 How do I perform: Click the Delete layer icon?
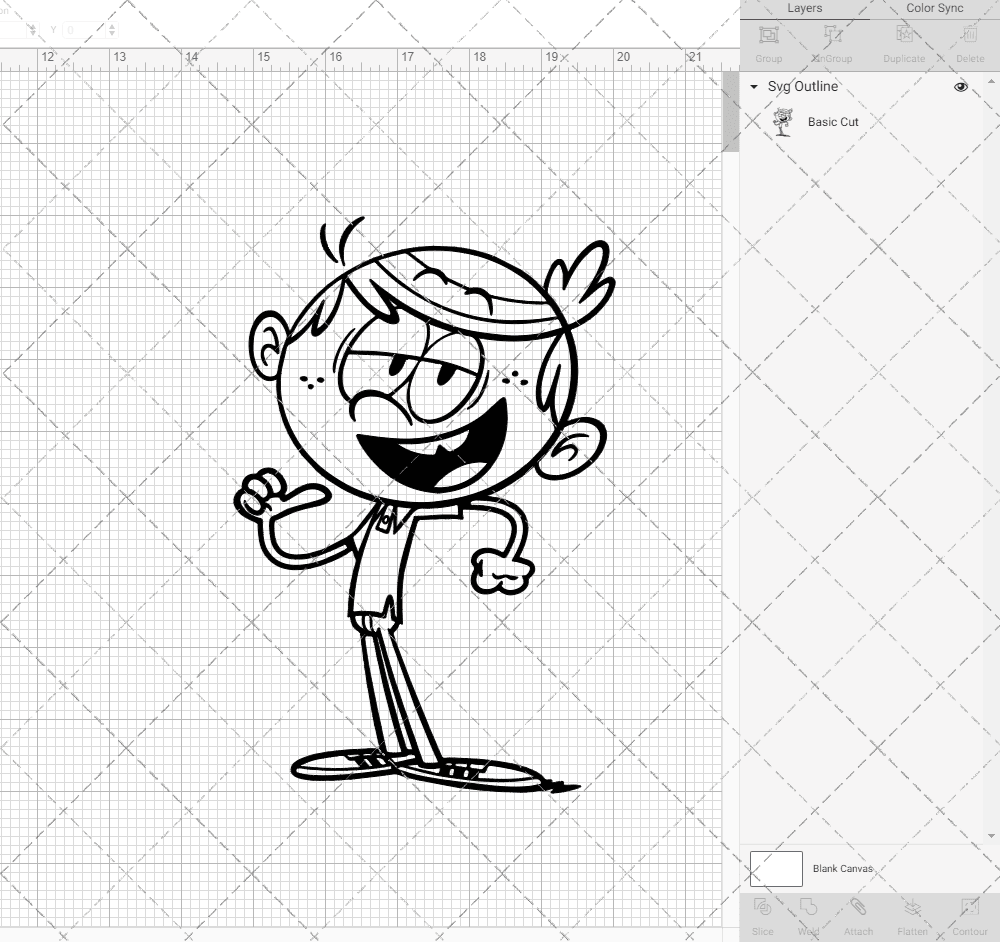point(969,40)
